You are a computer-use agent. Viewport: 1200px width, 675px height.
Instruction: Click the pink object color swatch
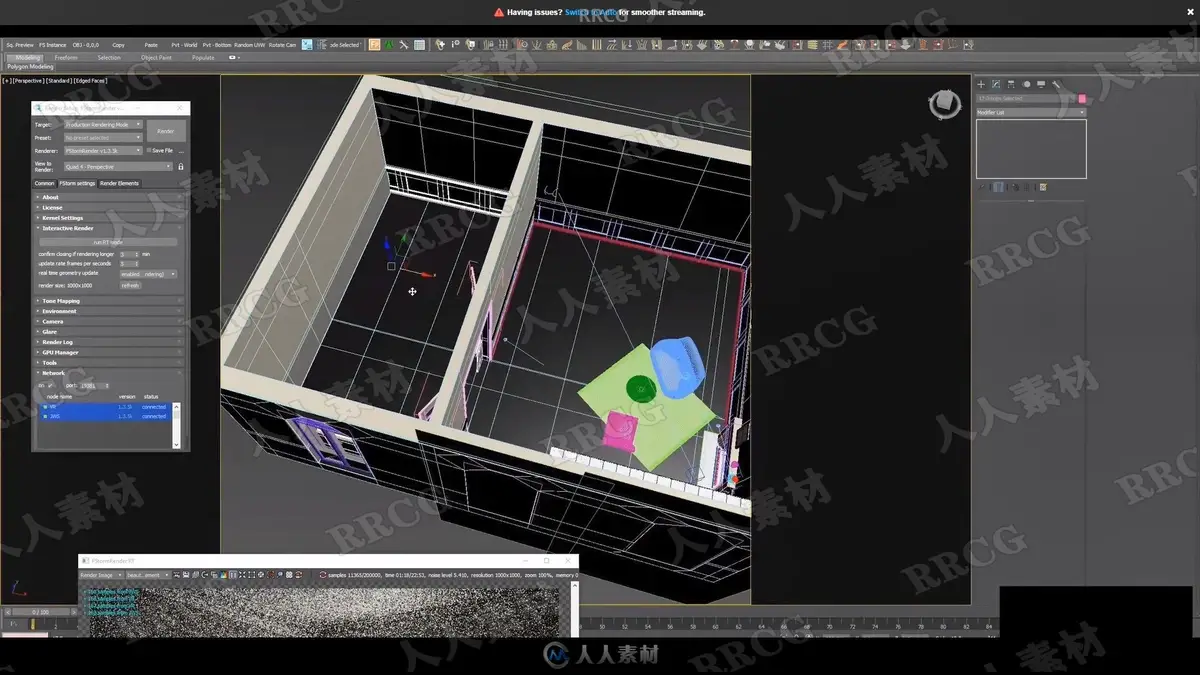1082,99
